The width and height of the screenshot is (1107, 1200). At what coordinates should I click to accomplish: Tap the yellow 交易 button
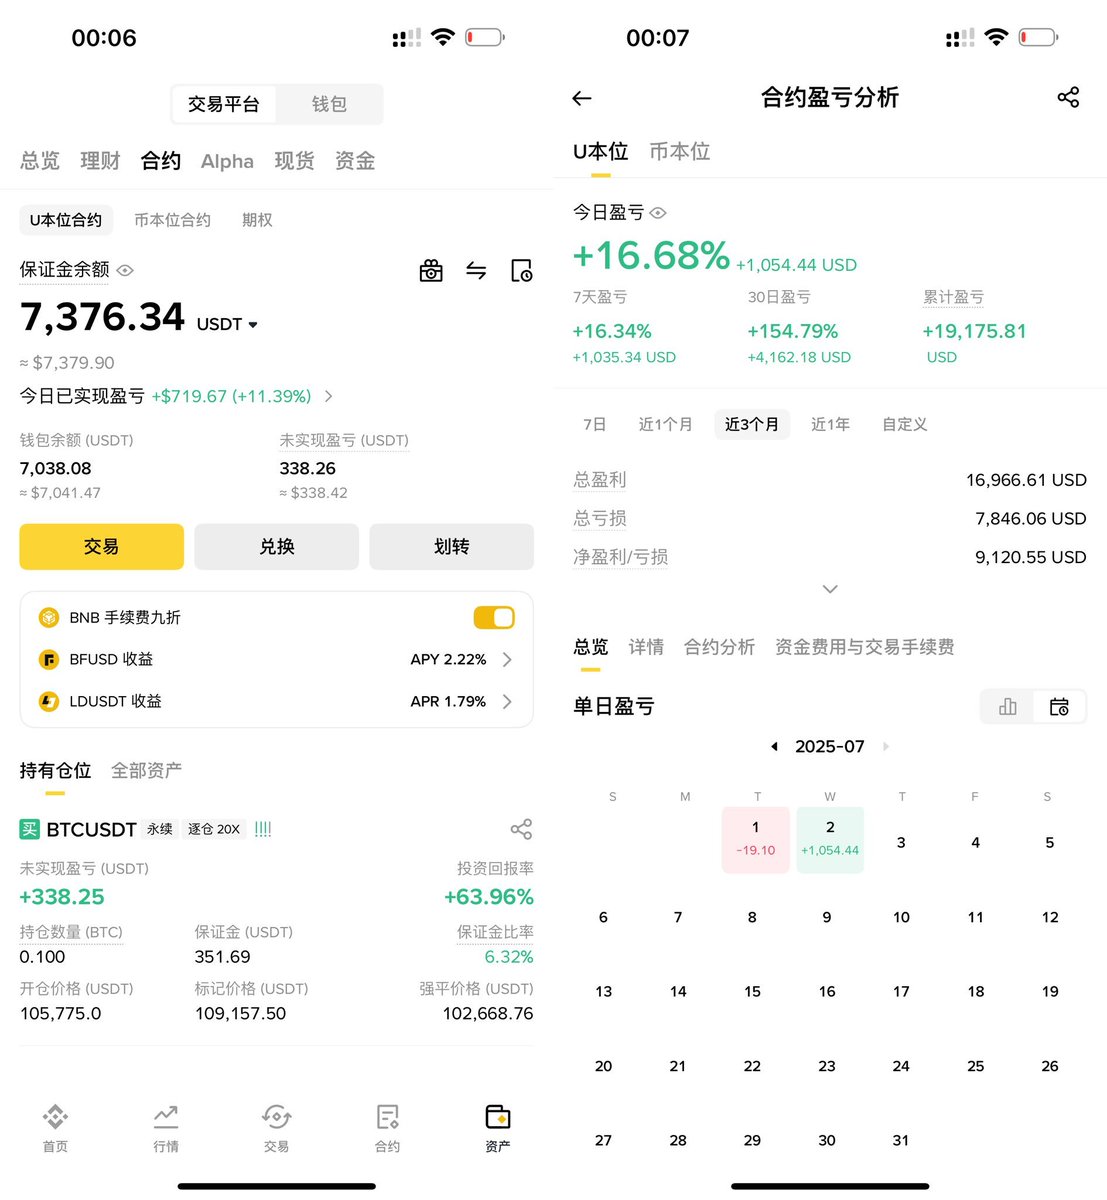102,547
